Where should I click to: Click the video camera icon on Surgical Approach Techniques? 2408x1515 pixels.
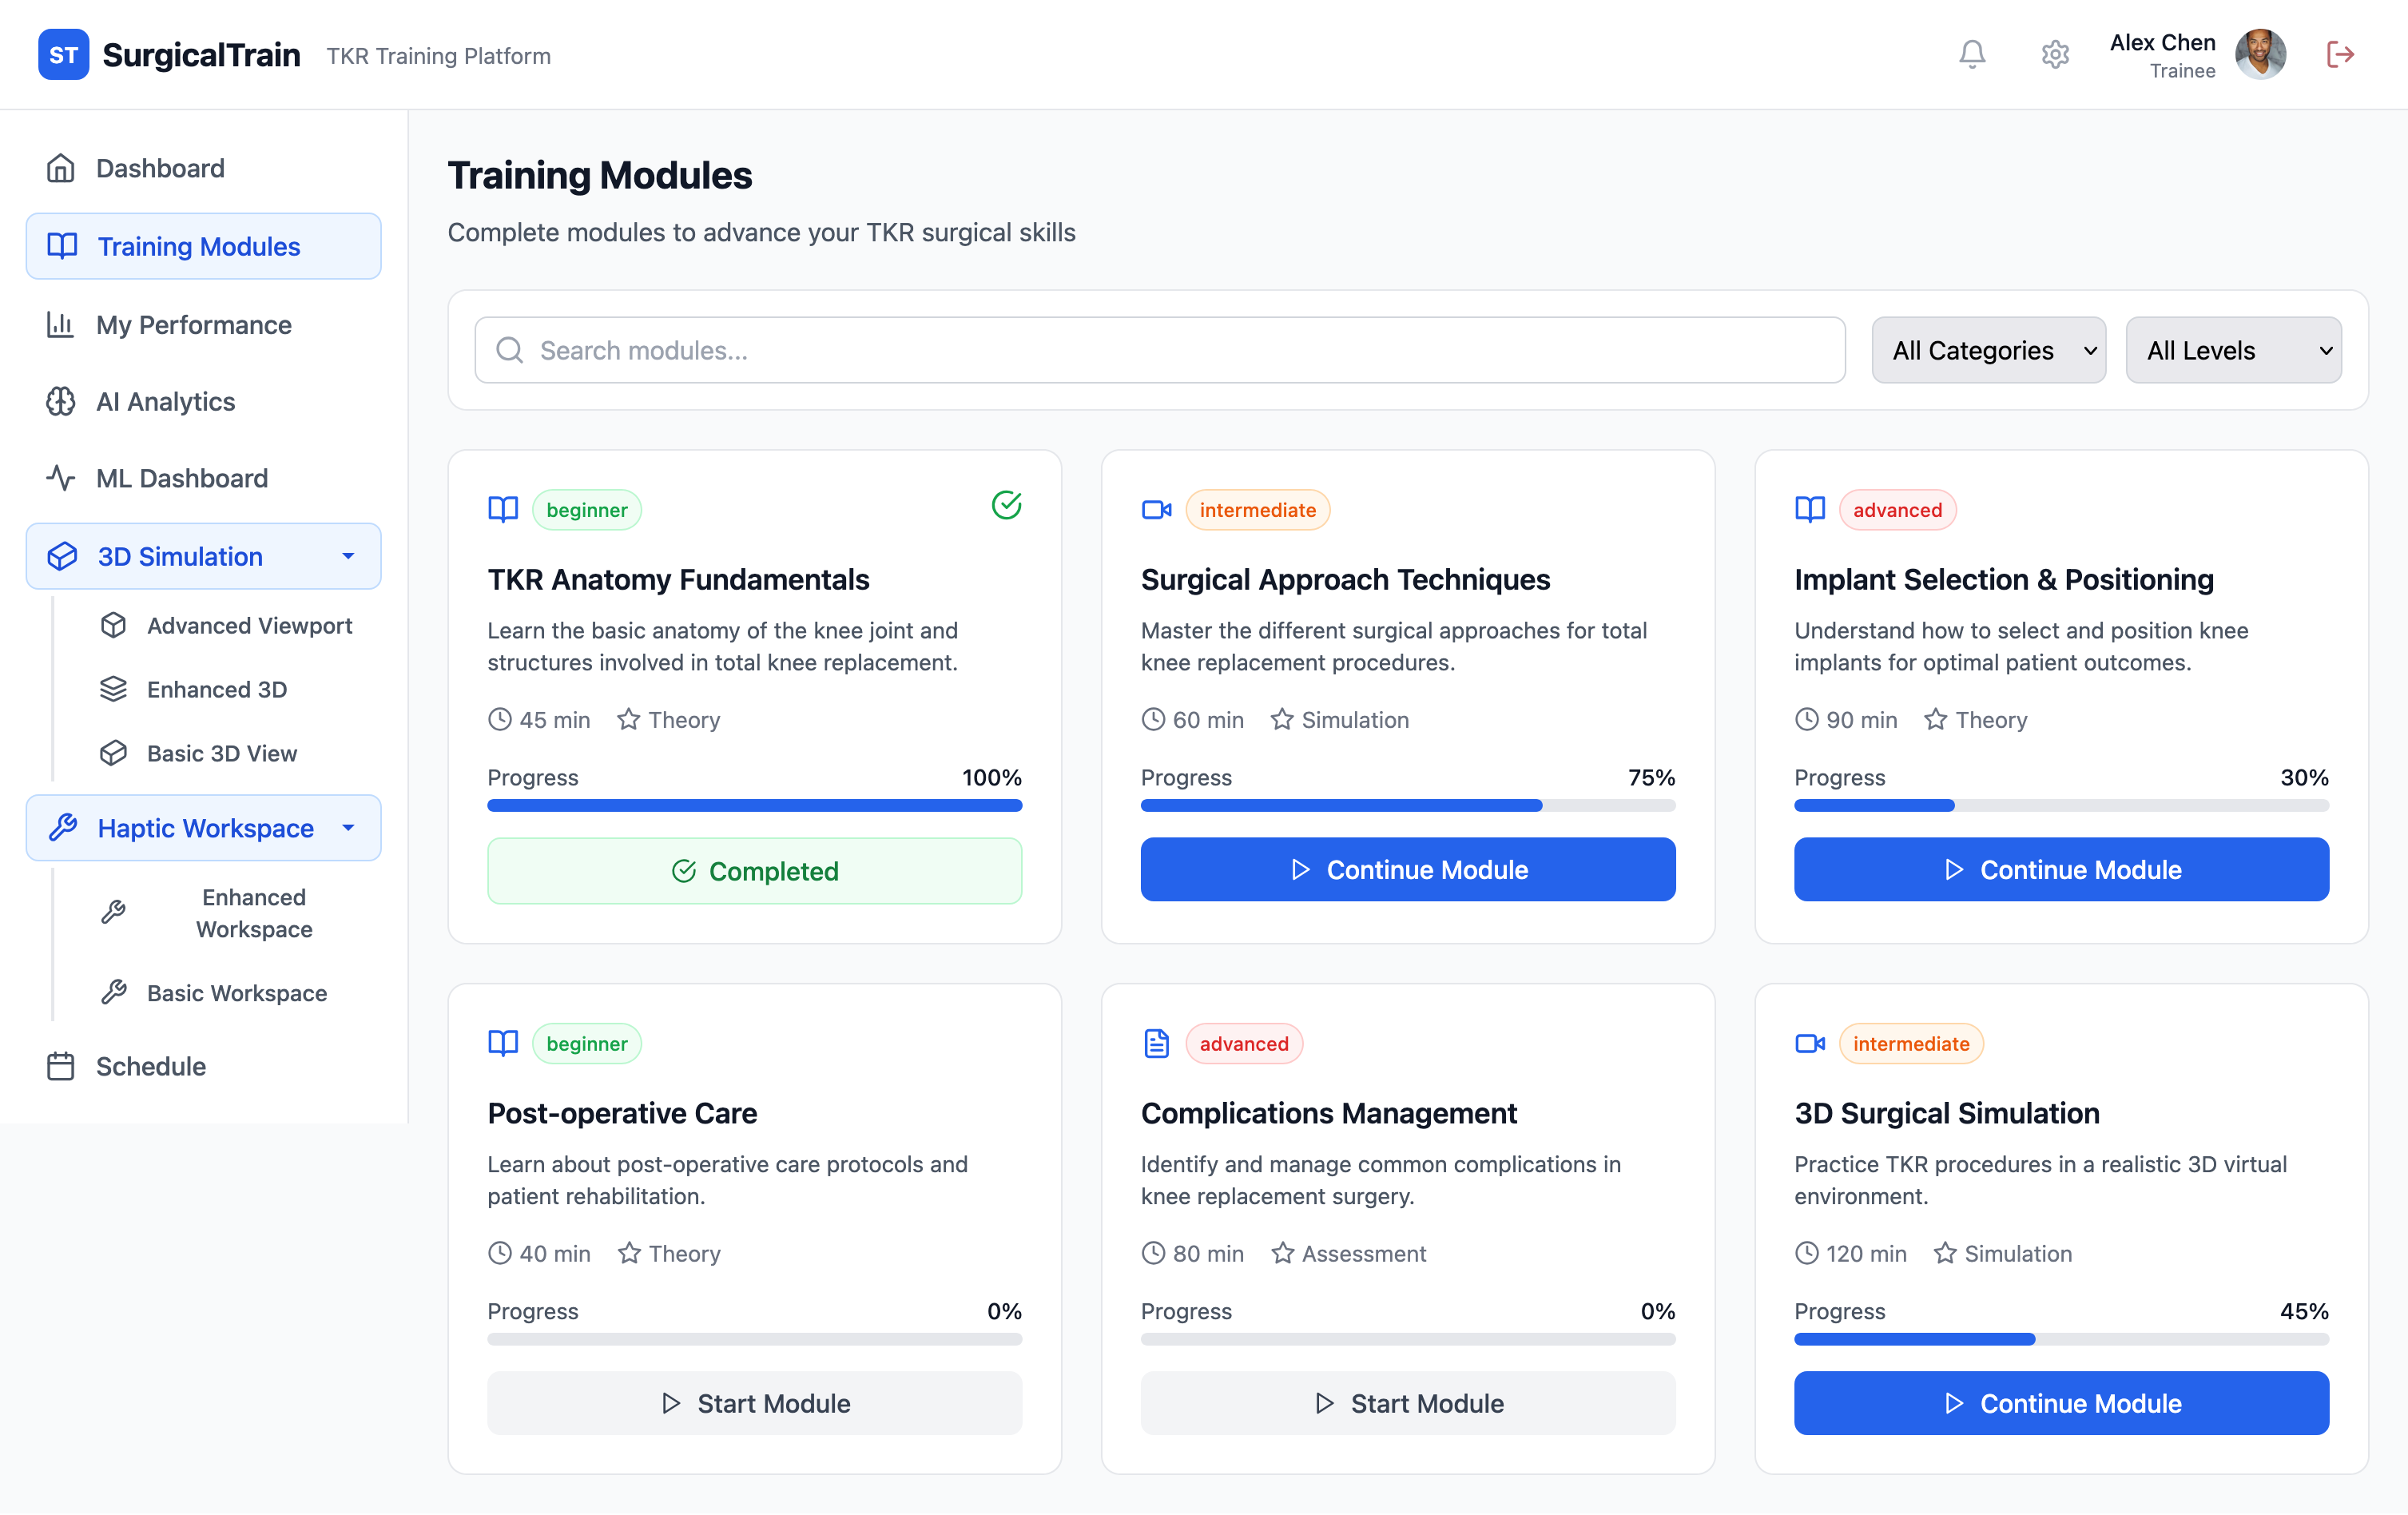tap(1156, 510)
